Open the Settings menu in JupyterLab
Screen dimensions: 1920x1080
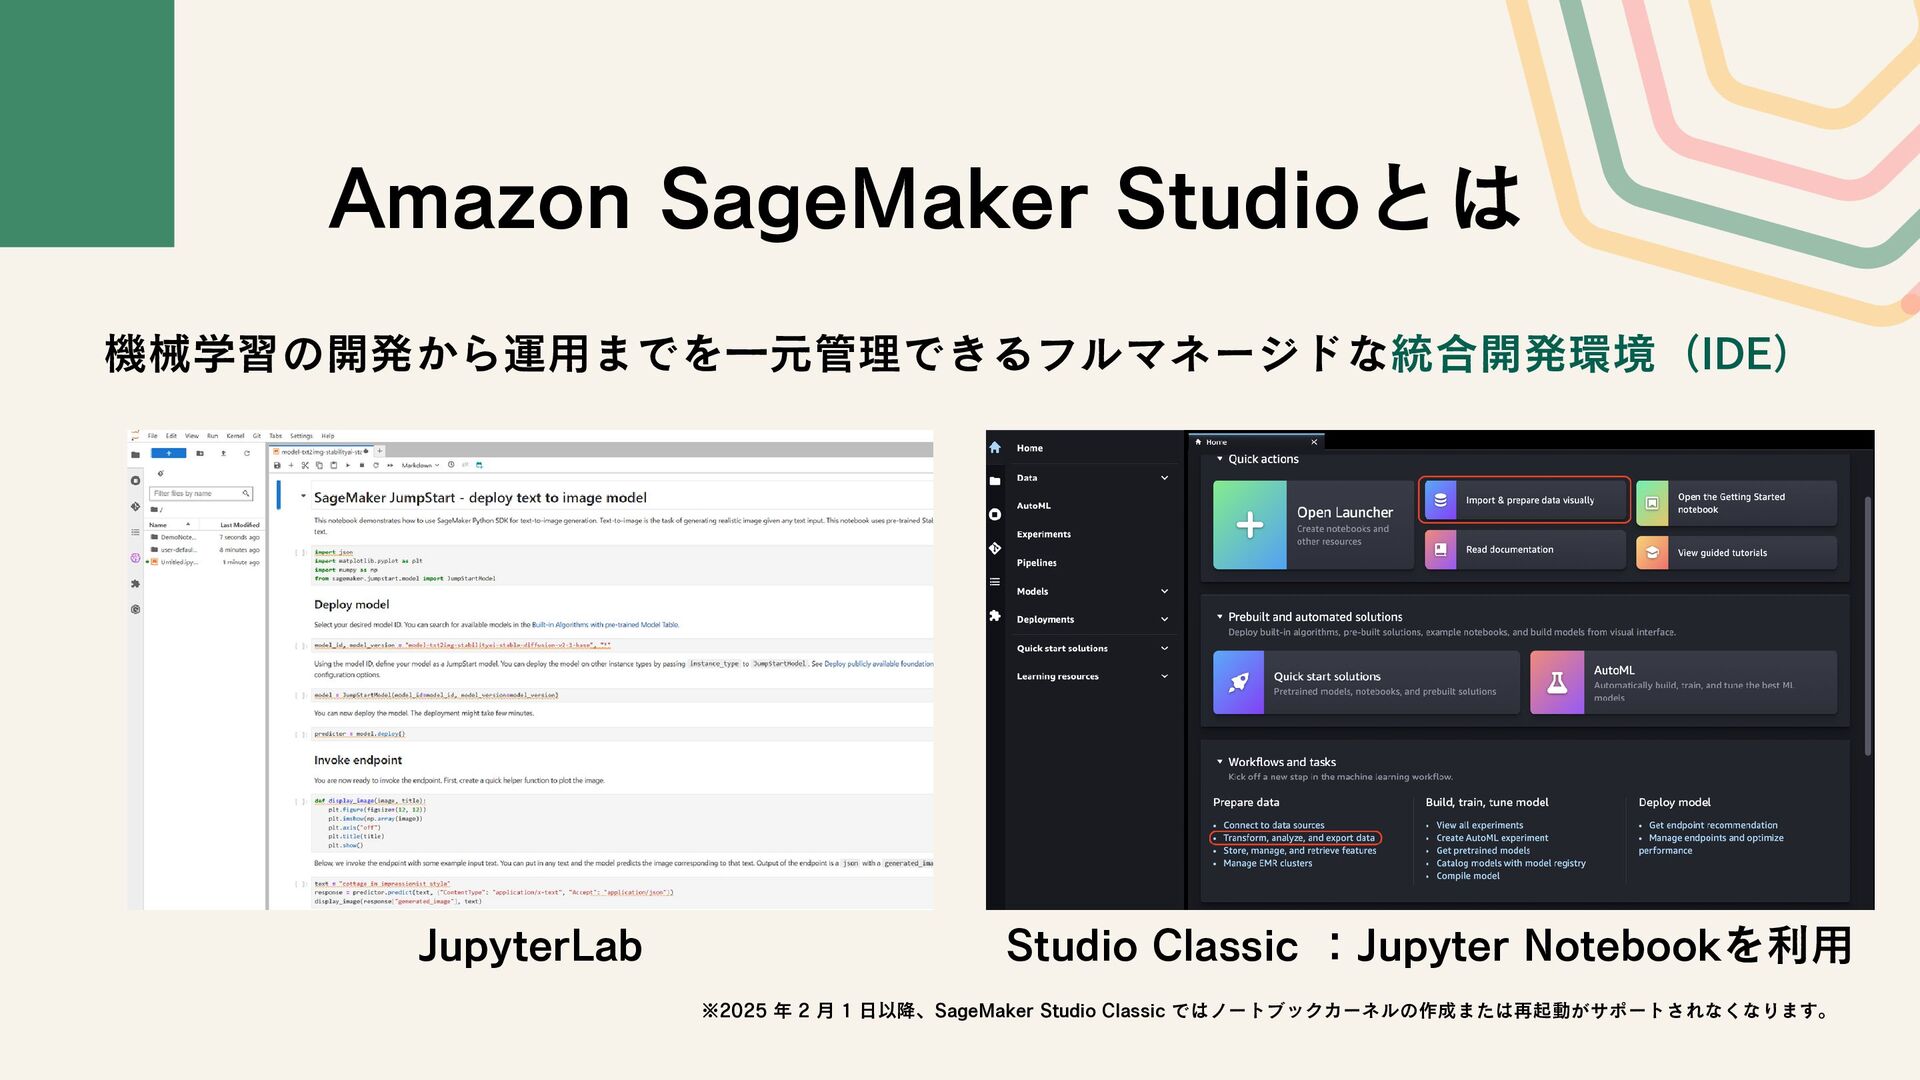[301, 436]
